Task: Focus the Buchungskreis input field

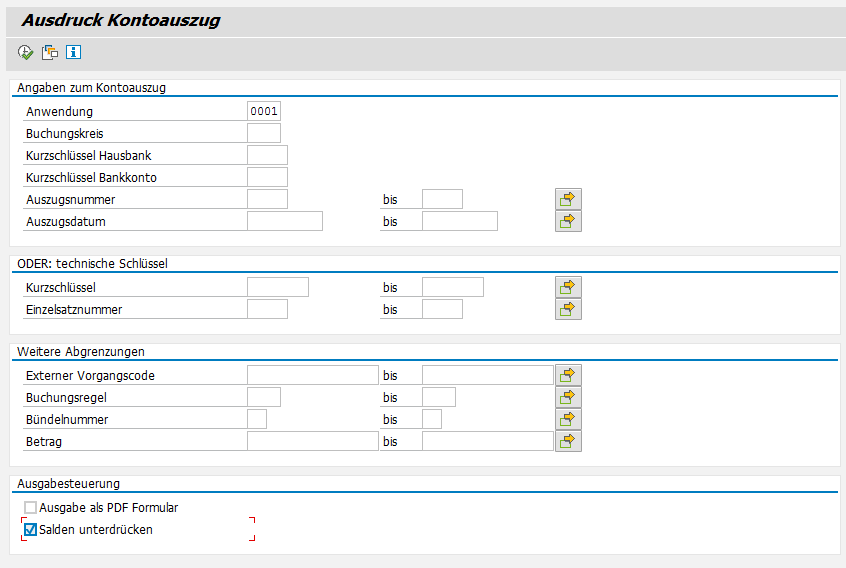Action: 264,133
